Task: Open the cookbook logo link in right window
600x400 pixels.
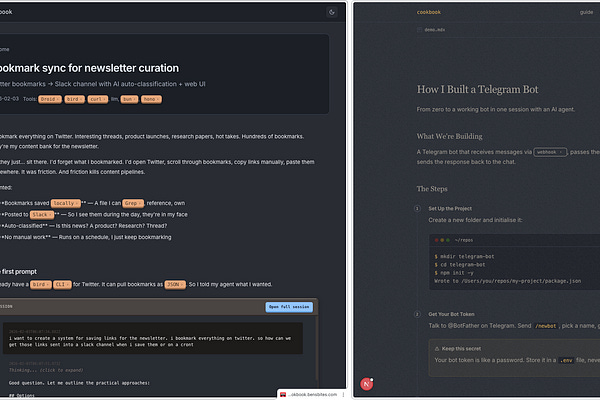Action: pos(429,12)
